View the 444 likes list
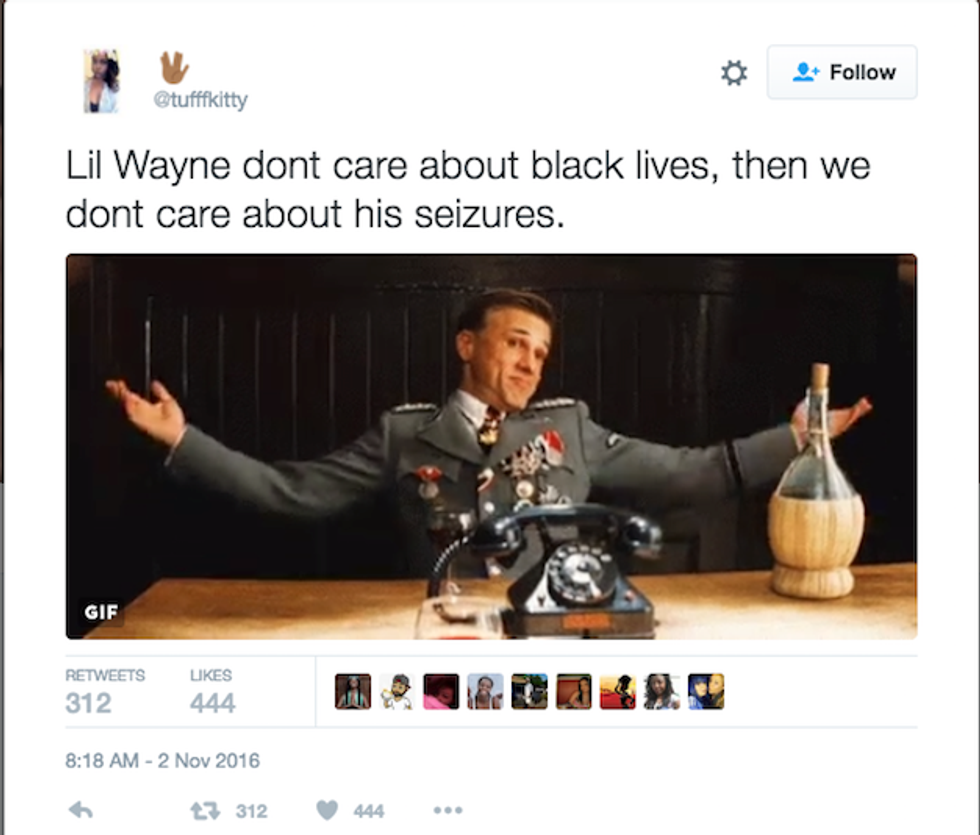 (x=212, y=692)
